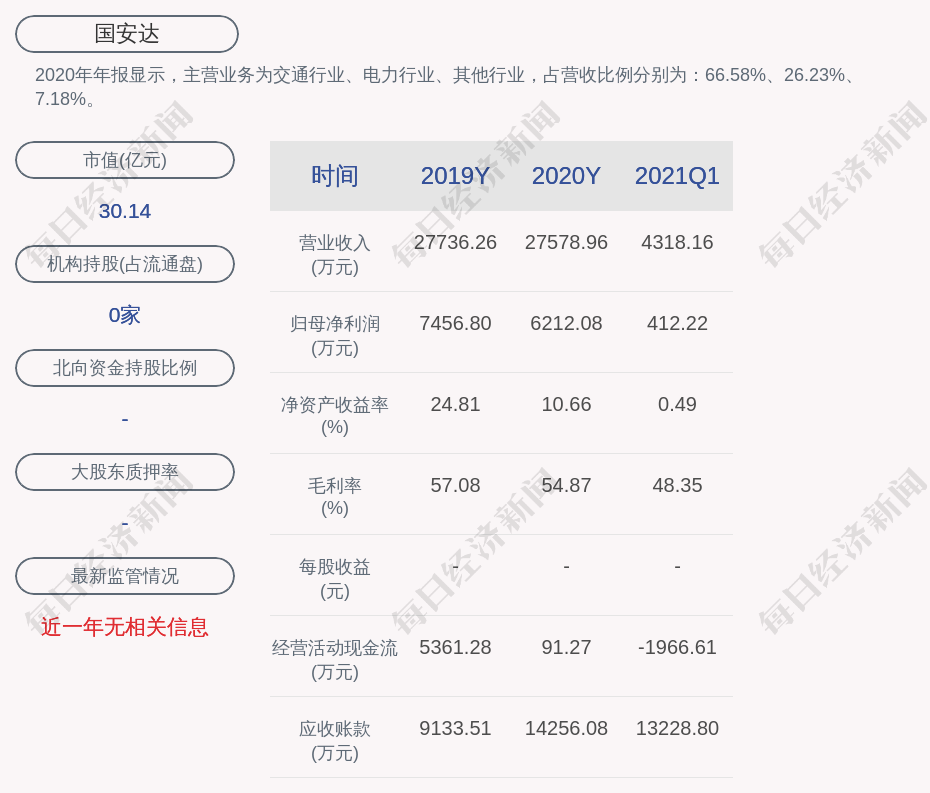Click the red 近一年无相关信息 notice

tap(125, 627)
